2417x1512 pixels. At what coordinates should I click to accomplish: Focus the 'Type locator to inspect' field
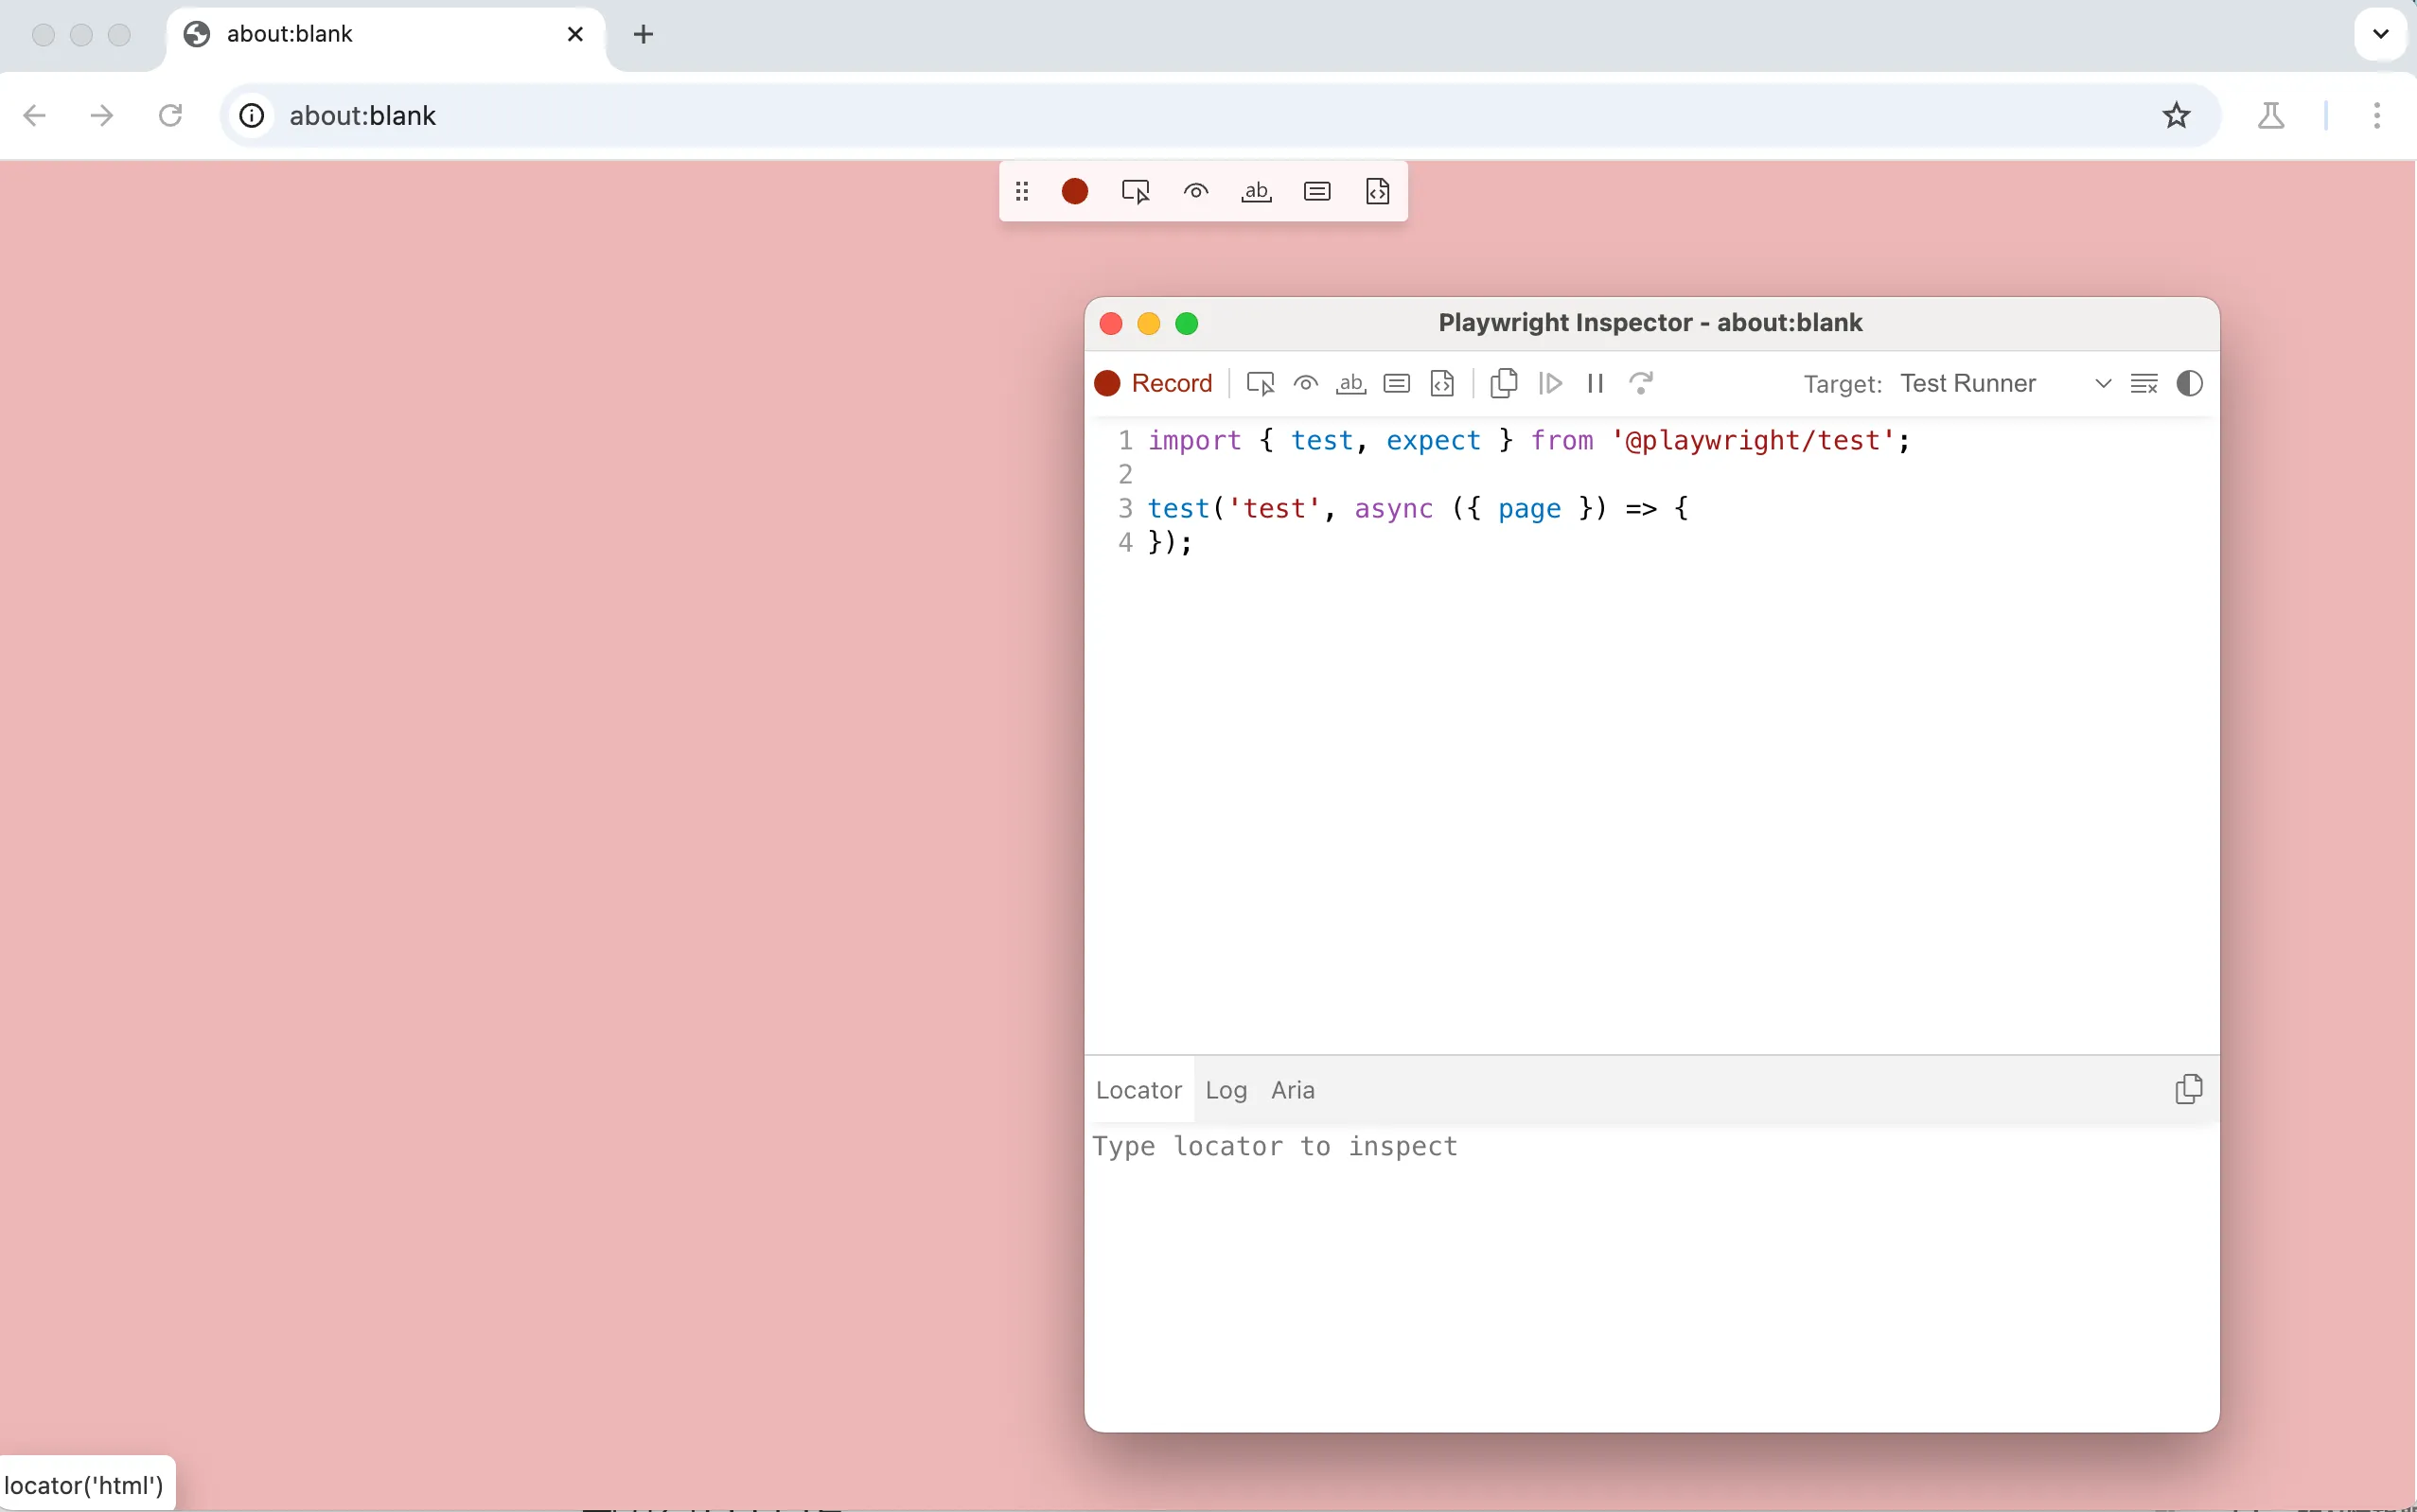coord(1651,1146)
